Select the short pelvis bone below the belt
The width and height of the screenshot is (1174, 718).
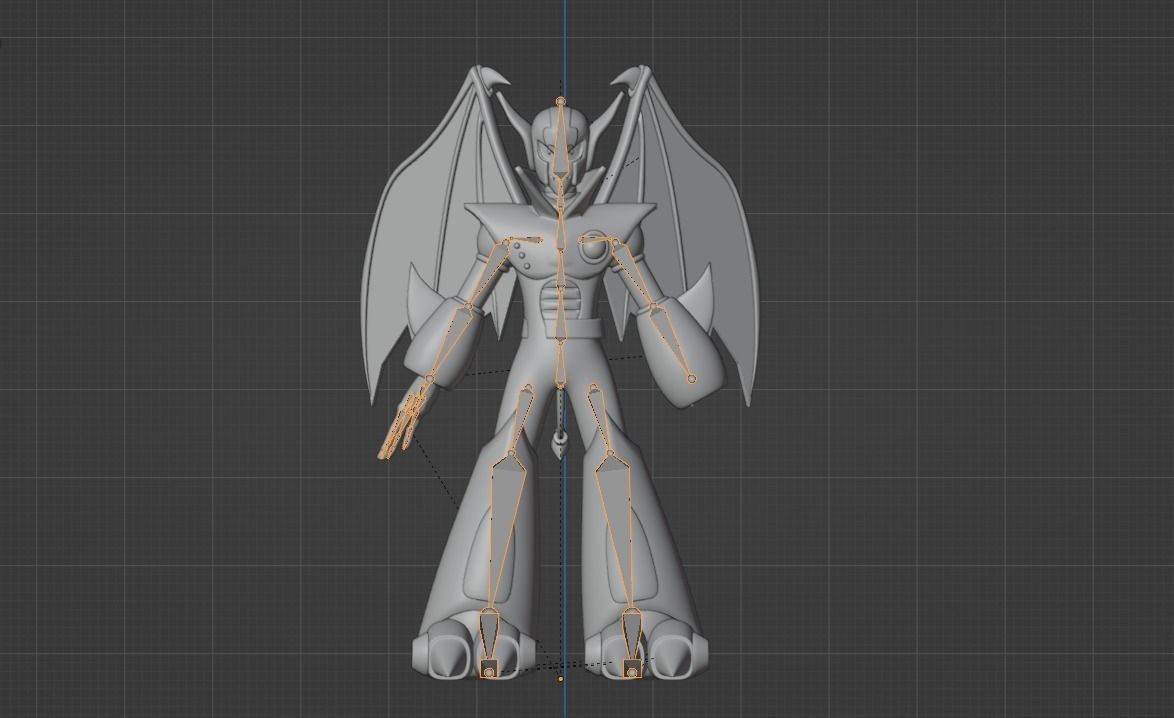pos(560,364)
